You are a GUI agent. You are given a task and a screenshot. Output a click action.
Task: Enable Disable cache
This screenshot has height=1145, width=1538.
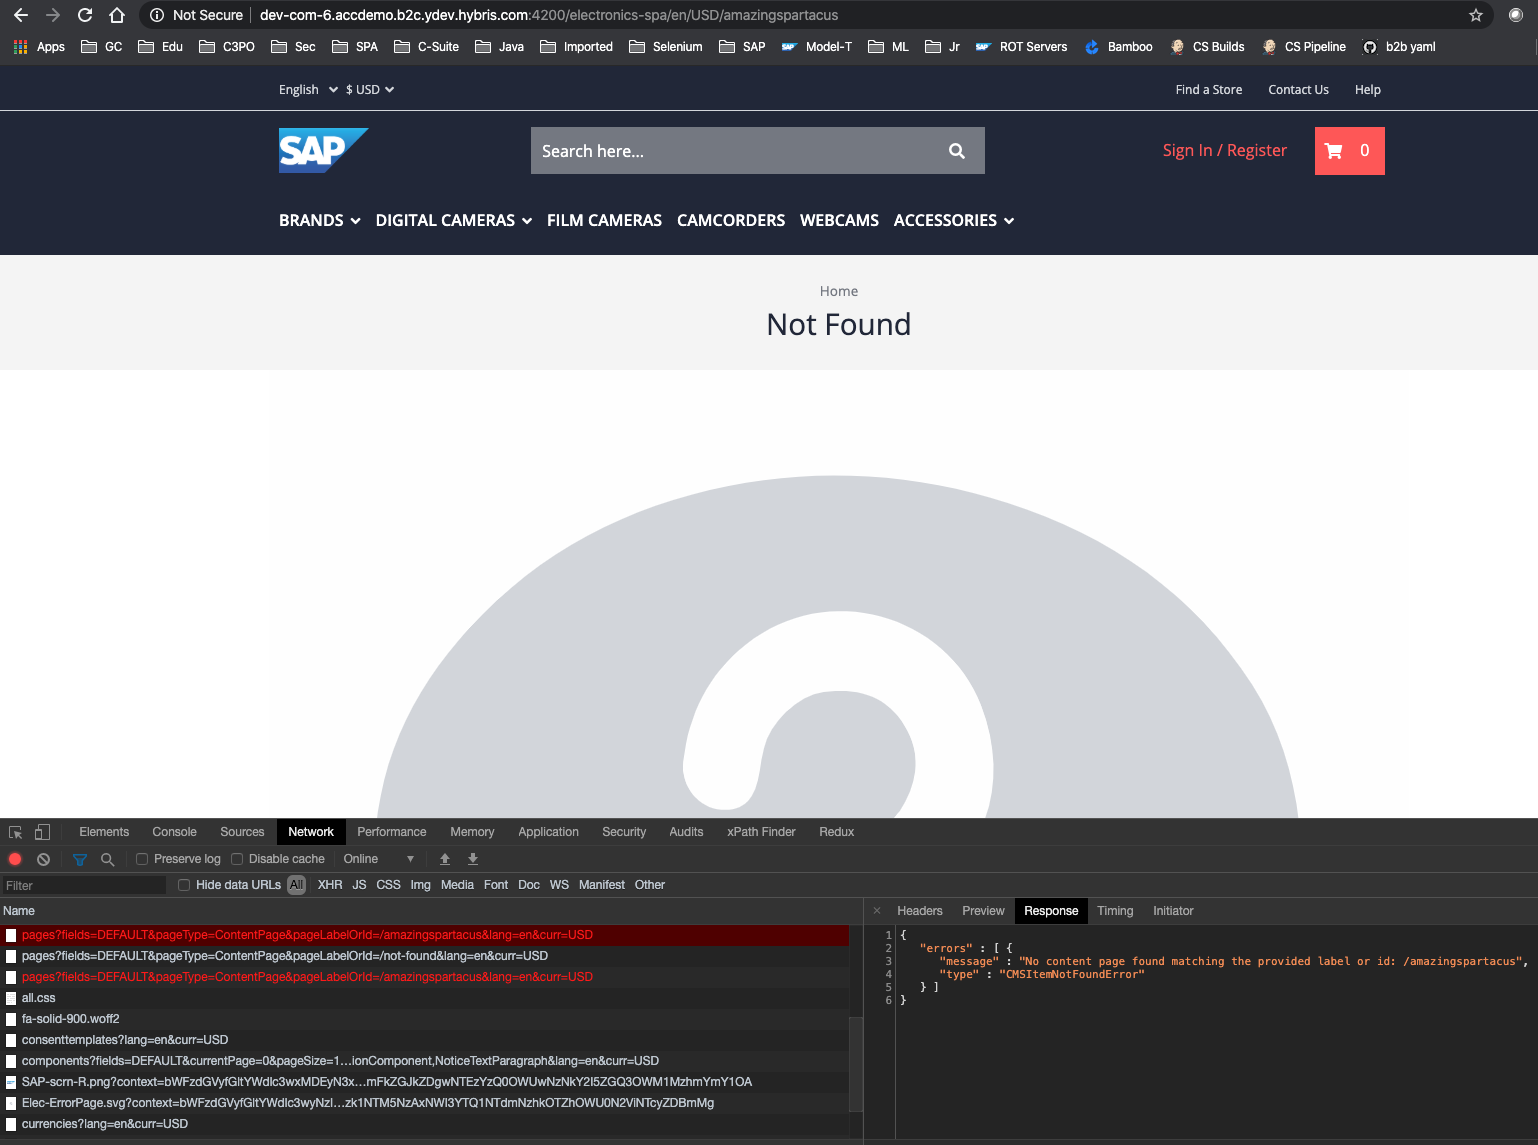[x=236, y=858]
